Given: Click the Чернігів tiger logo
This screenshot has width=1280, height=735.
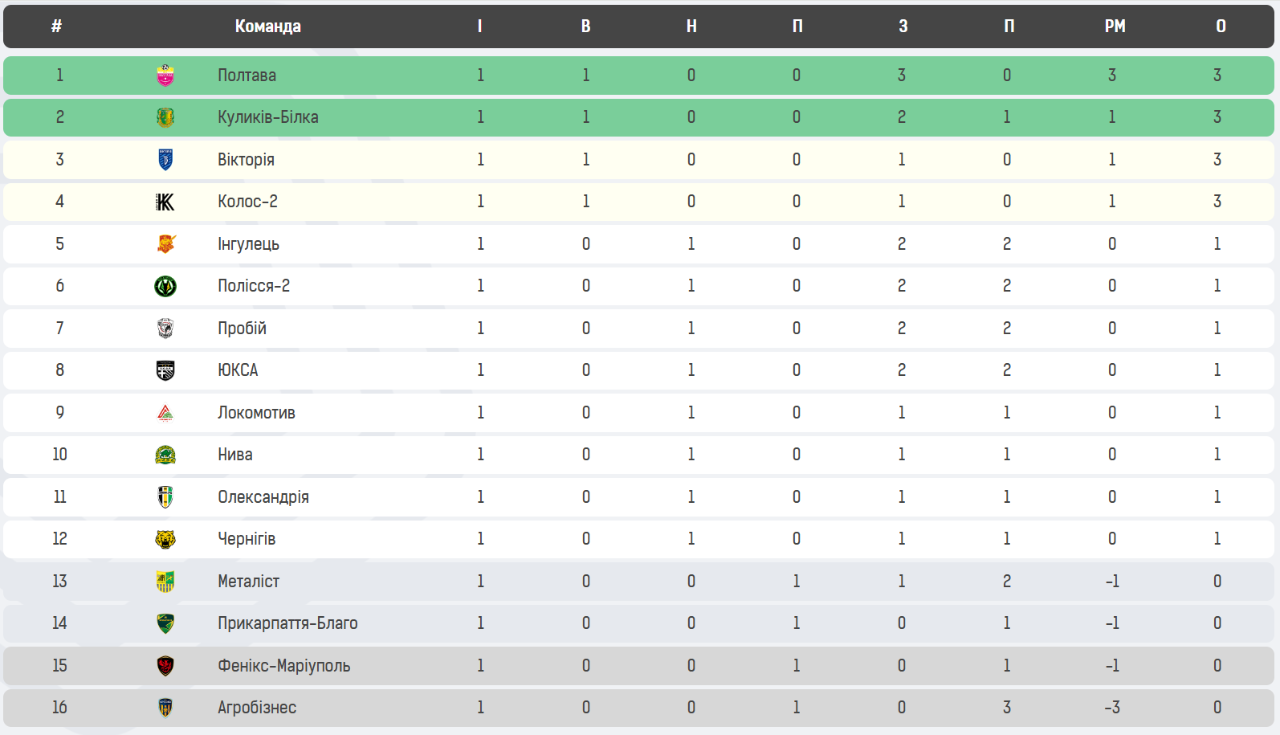Looking at the screenshot, I should click(165, 539).
